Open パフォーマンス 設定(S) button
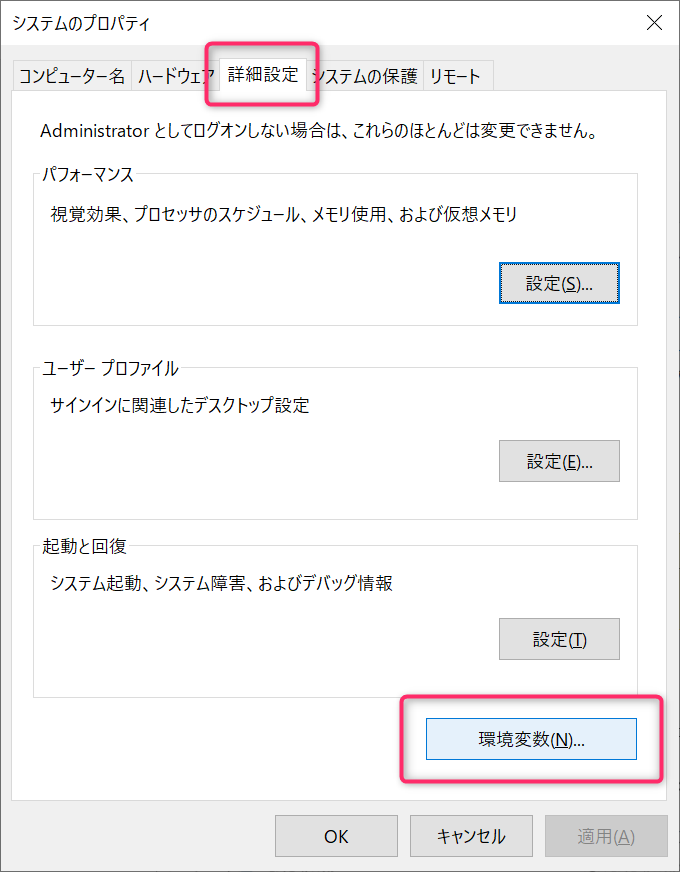 pyautogui.click(x=559, y=283)
